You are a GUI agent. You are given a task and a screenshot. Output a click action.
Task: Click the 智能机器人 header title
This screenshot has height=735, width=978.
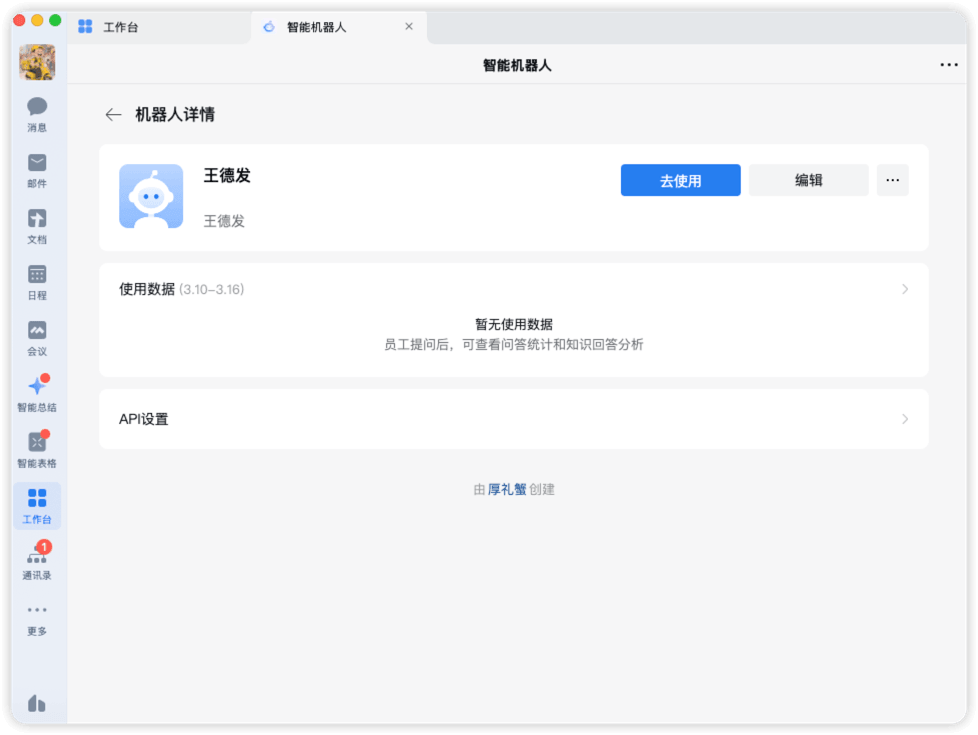pyautogui.click(x=516, y=66)
